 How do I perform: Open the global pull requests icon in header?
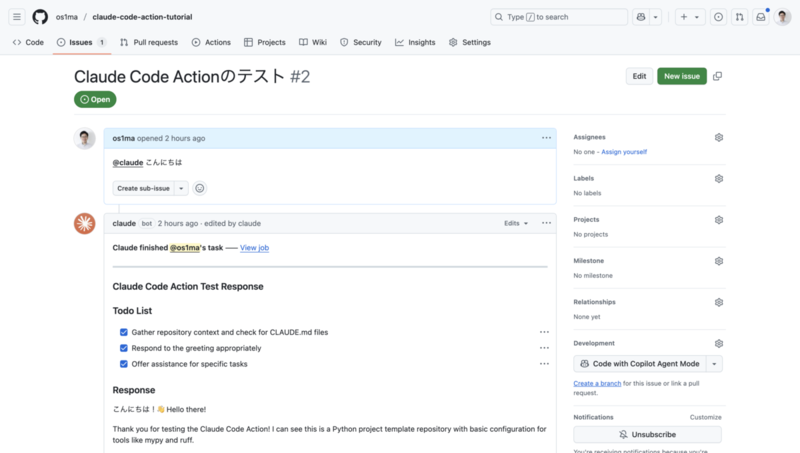(x=739, y=17)
